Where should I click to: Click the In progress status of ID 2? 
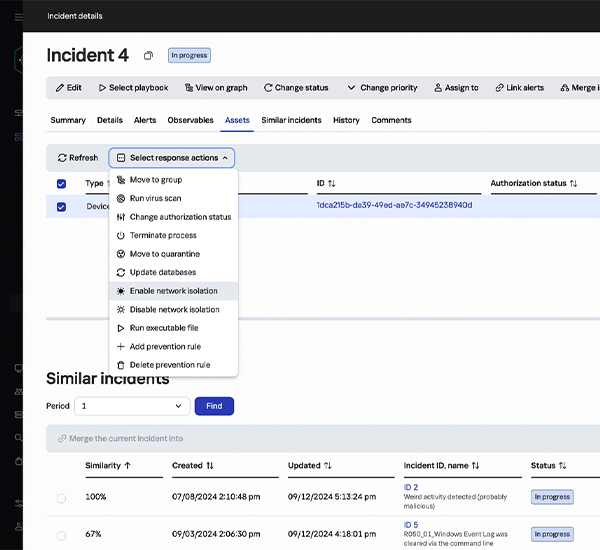pyautogui.click(x=552, y=497)
